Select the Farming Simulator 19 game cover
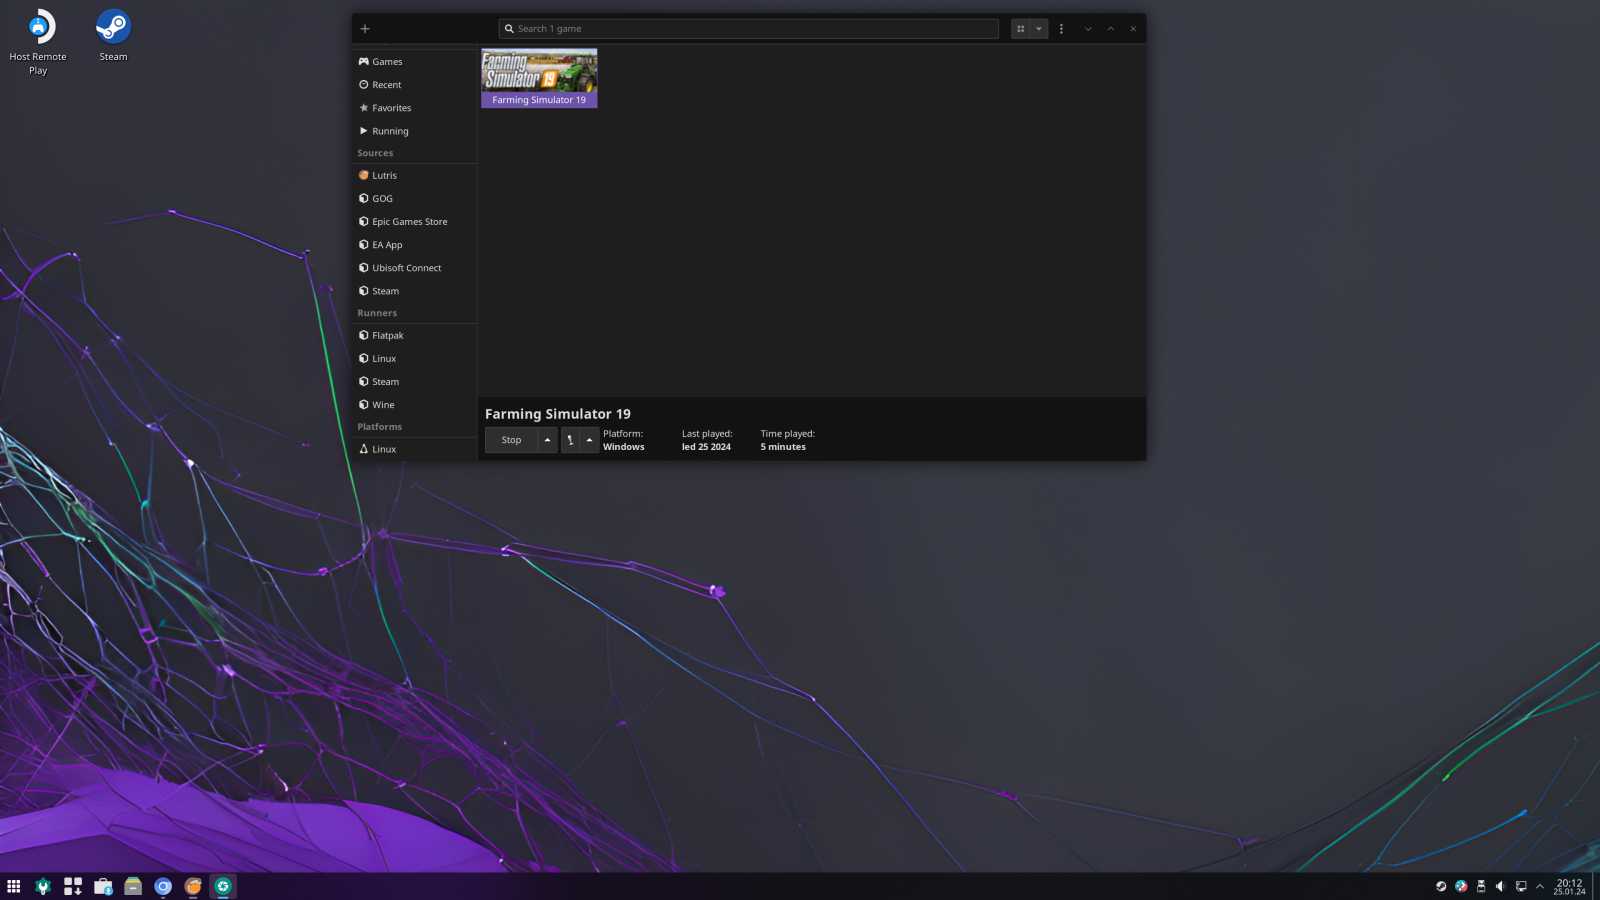The height and width of the screenshot is (900, 1600). coord(539,78)
